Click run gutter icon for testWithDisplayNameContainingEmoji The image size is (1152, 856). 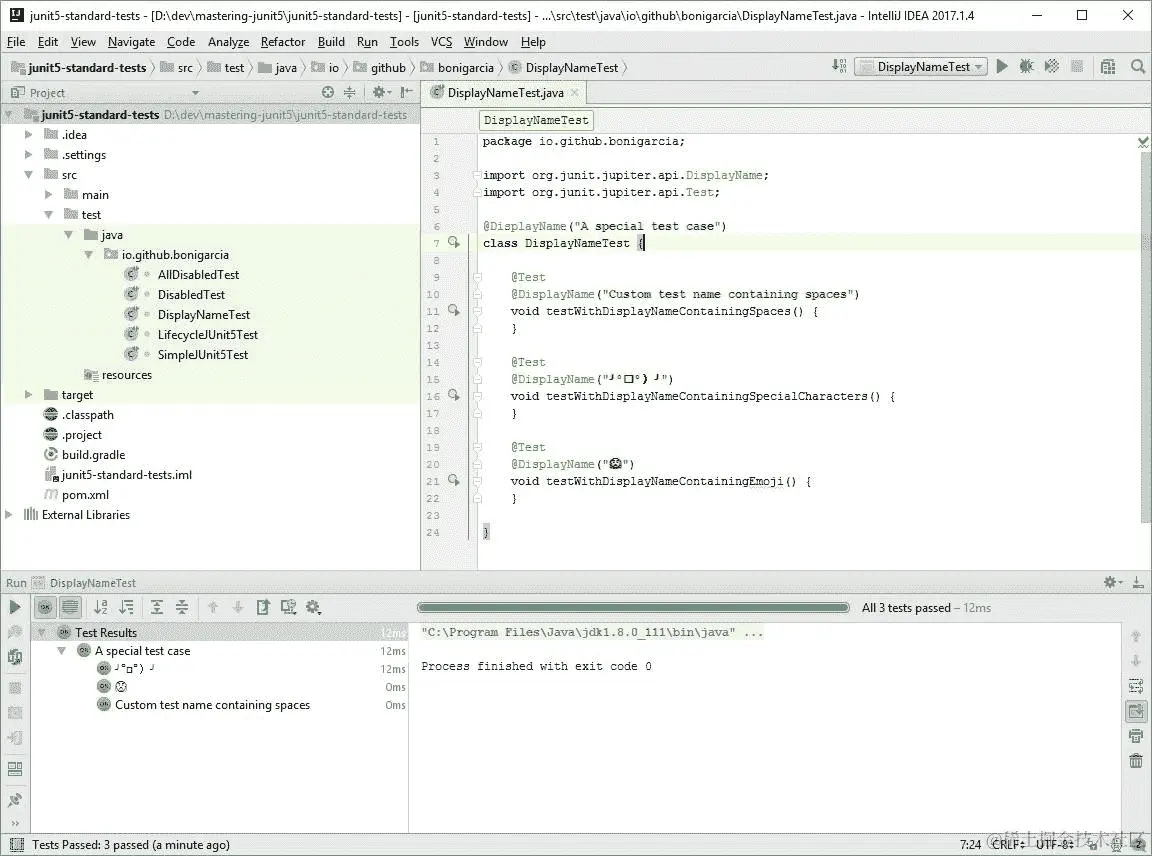click(x=453, y=481)
